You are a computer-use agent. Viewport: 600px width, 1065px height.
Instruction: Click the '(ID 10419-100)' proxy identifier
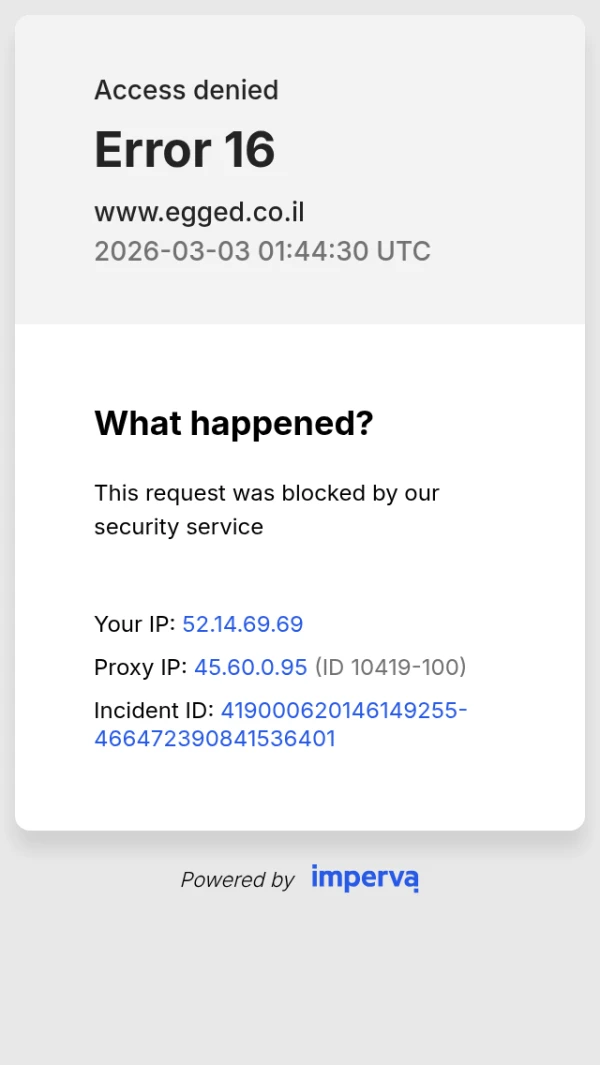point(390,667)
